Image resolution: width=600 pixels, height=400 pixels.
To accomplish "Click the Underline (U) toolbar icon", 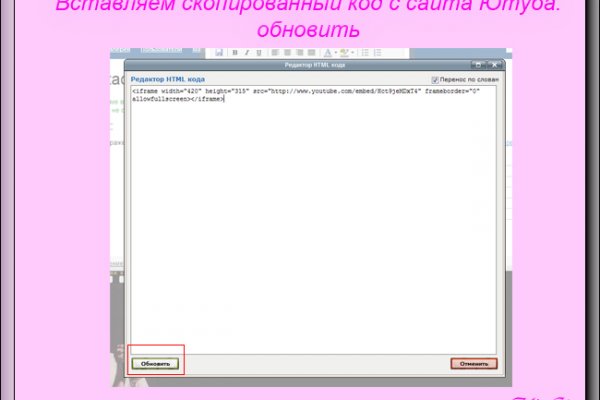I will pyautogui.click(x=259, y=52).
